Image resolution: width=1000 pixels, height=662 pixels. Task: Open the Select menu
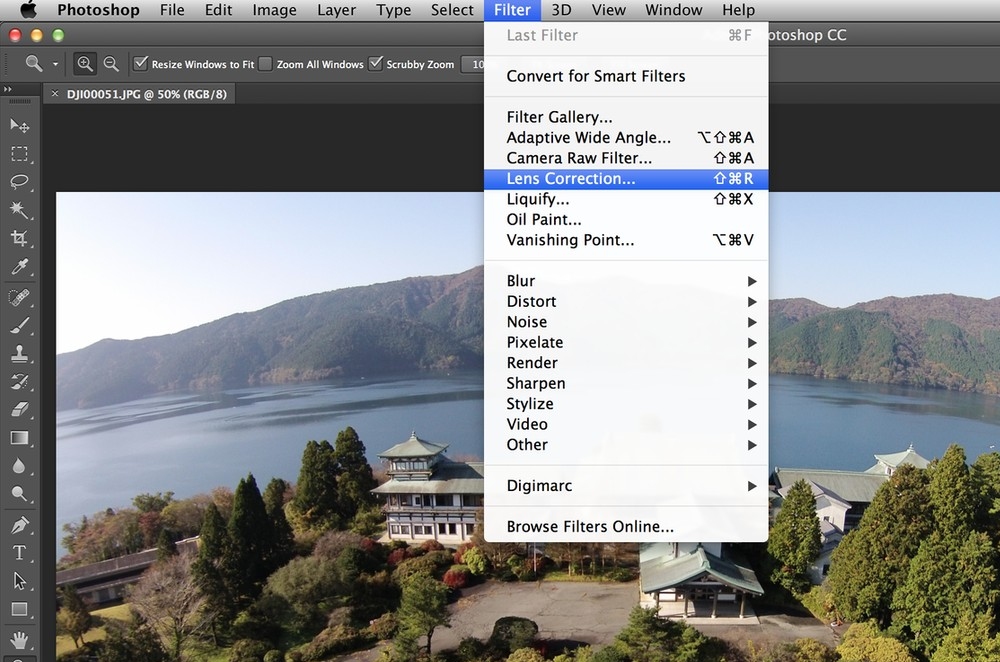[x=452, y=10]
